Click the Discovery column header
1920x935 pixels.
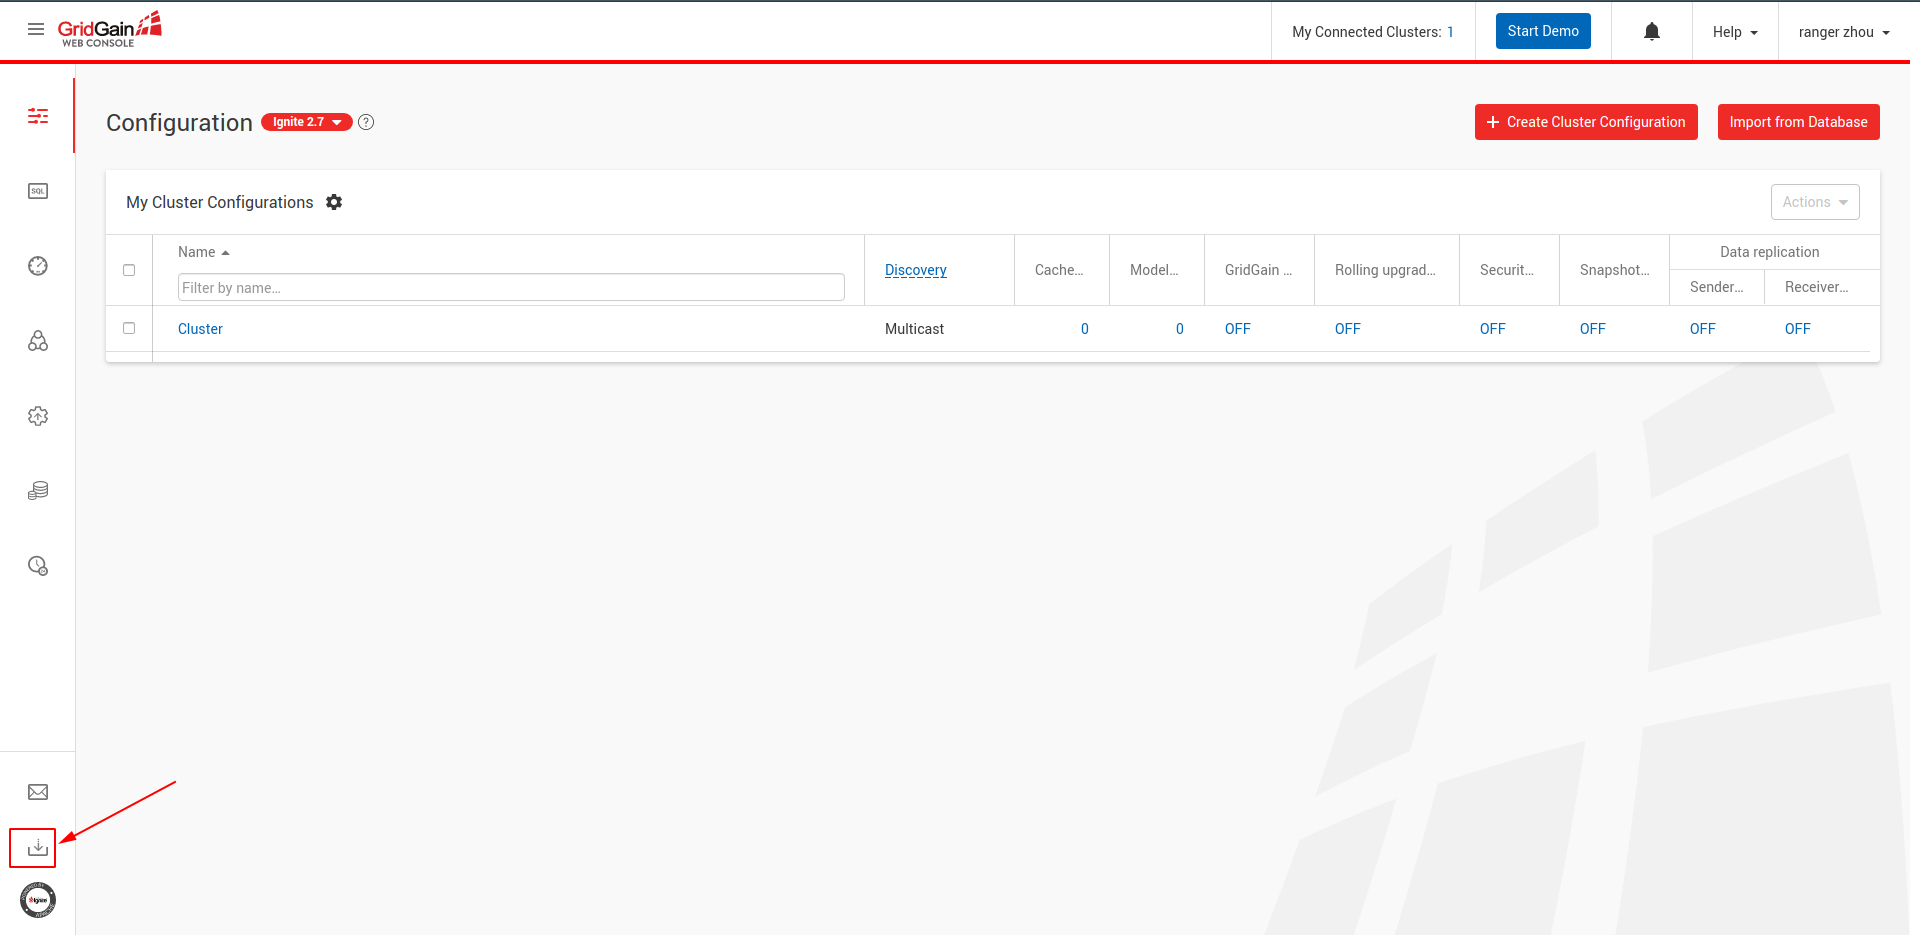click(x=916, y=270)
